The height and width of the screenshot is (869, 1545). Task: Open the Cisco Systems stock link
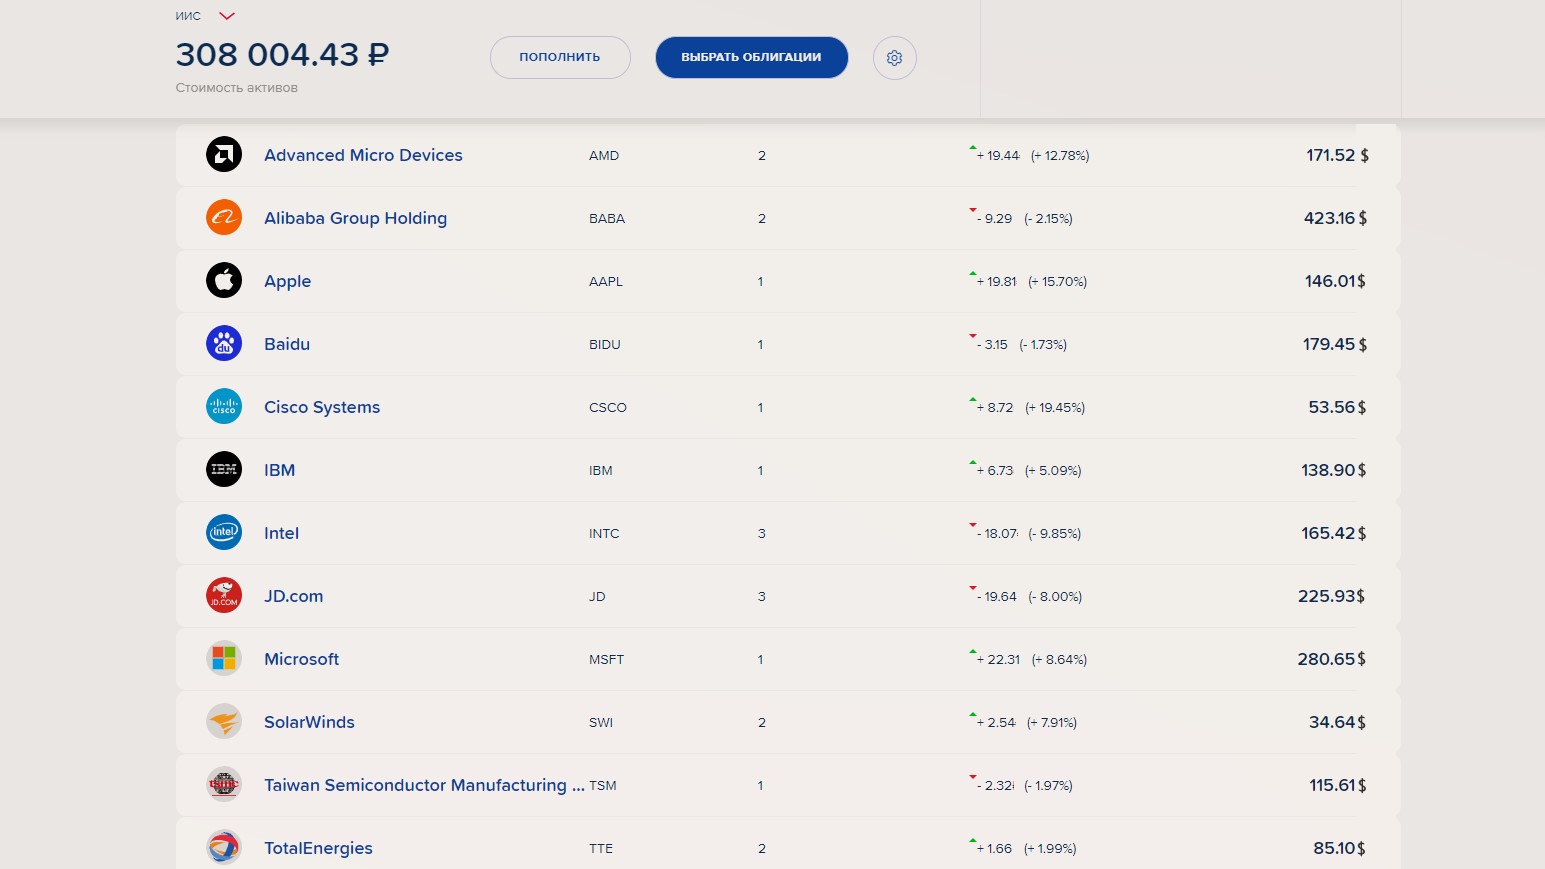click(x=322, y=407)
